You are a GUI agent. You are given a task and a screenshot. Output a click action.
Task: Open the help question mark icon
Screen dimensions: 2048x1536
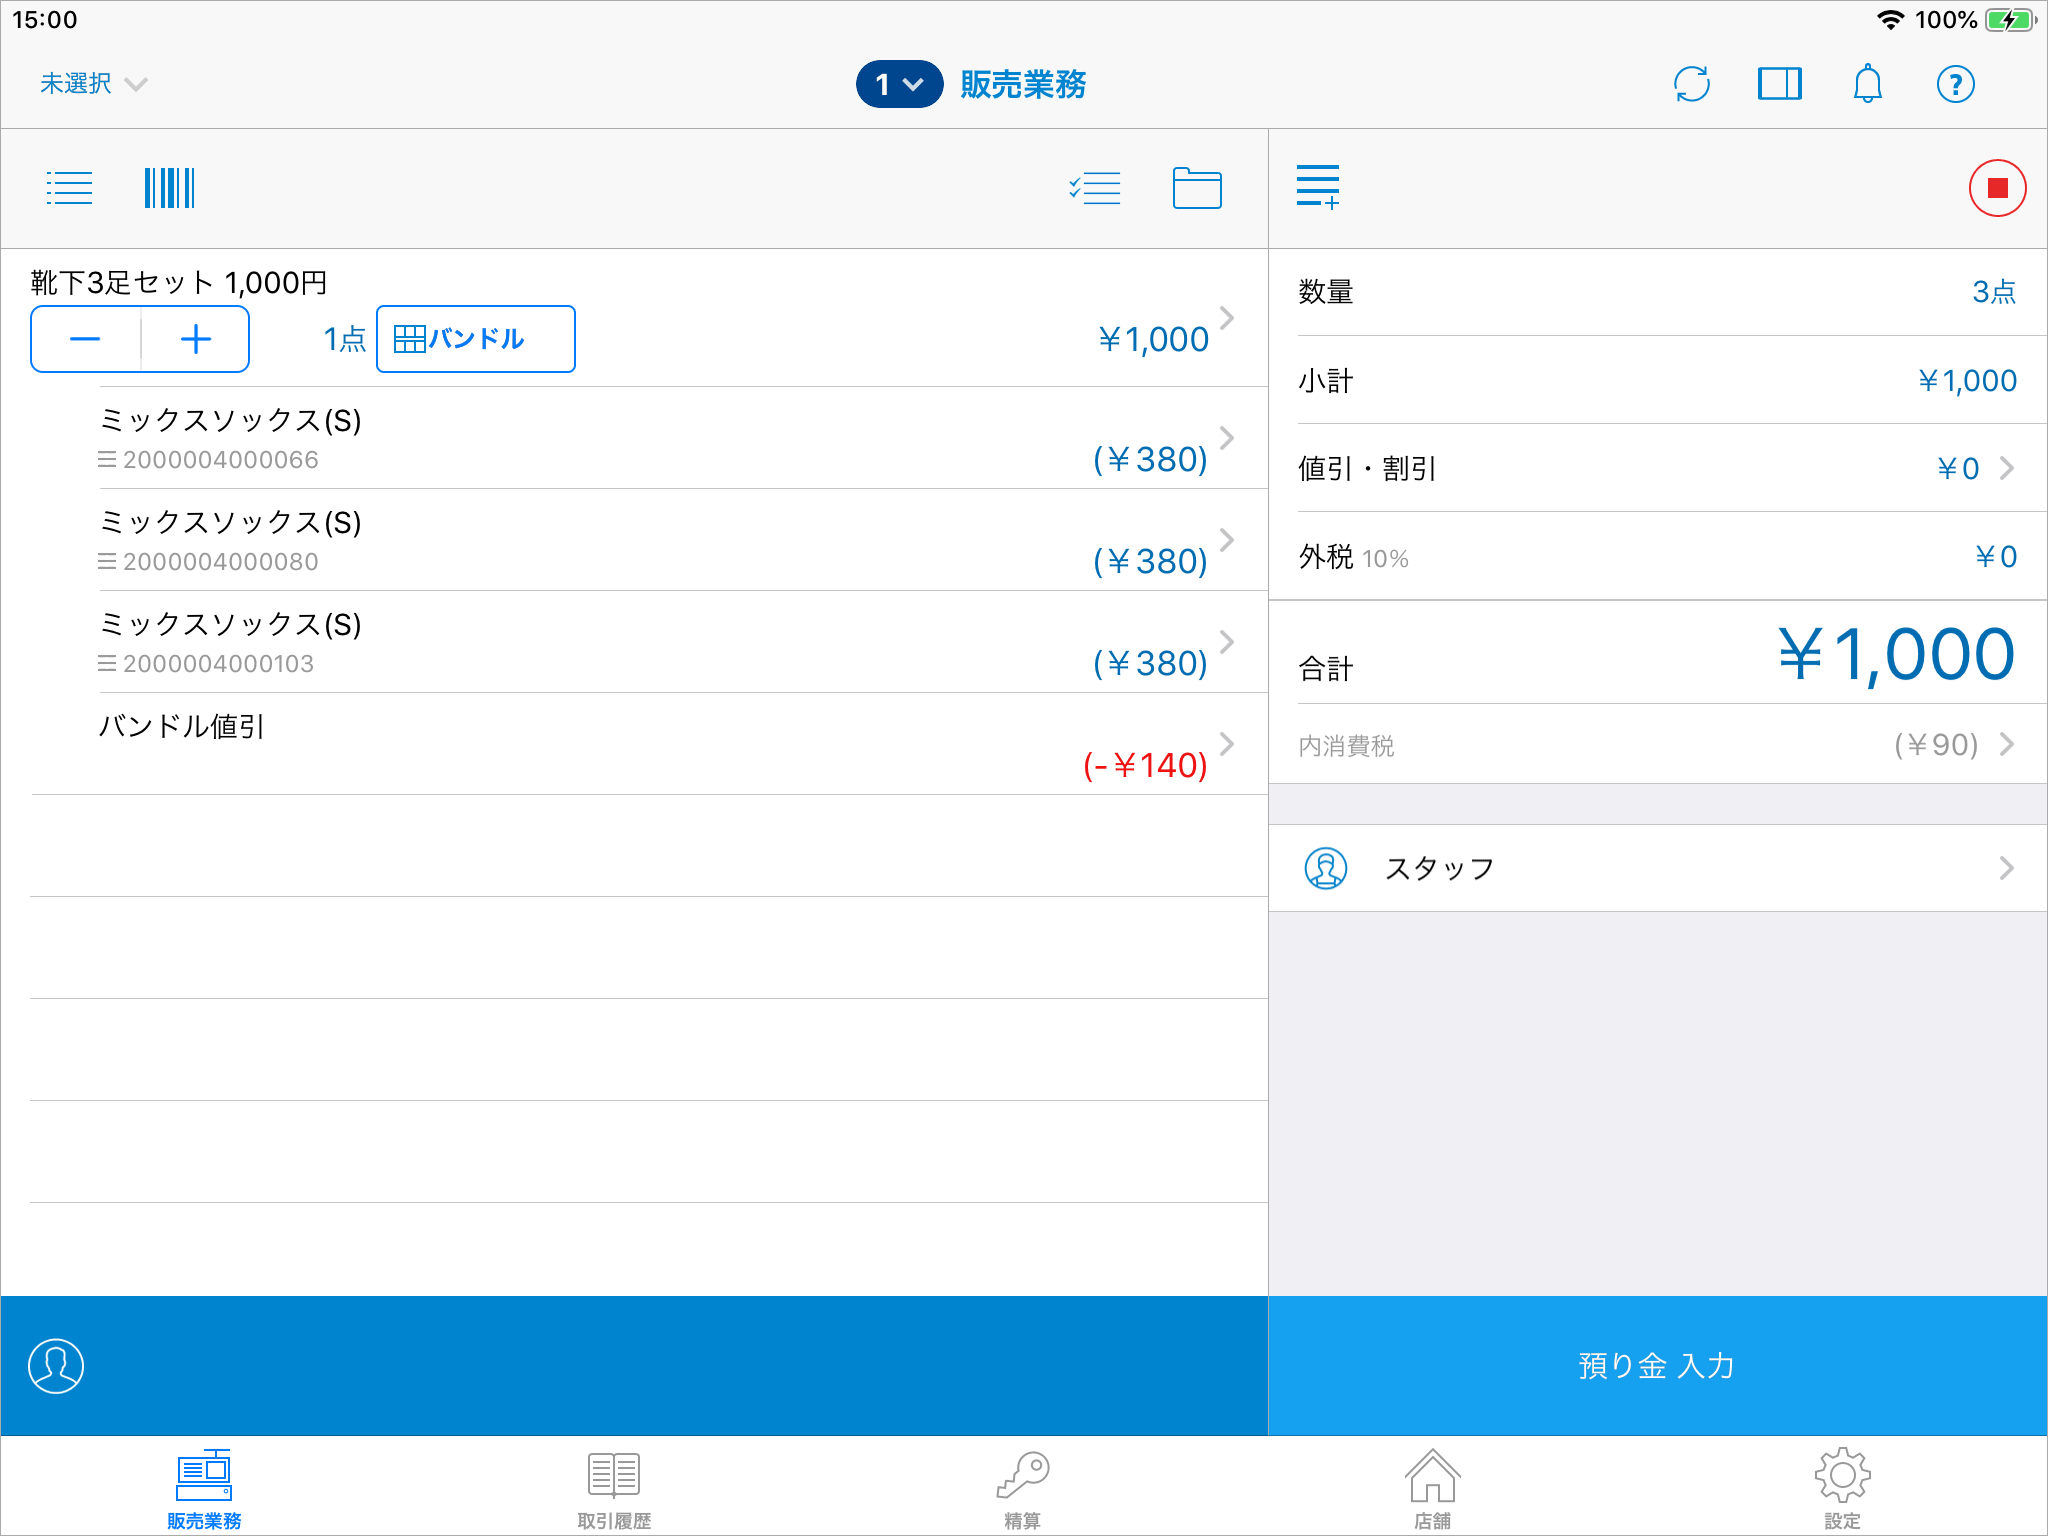[1955, 84]
